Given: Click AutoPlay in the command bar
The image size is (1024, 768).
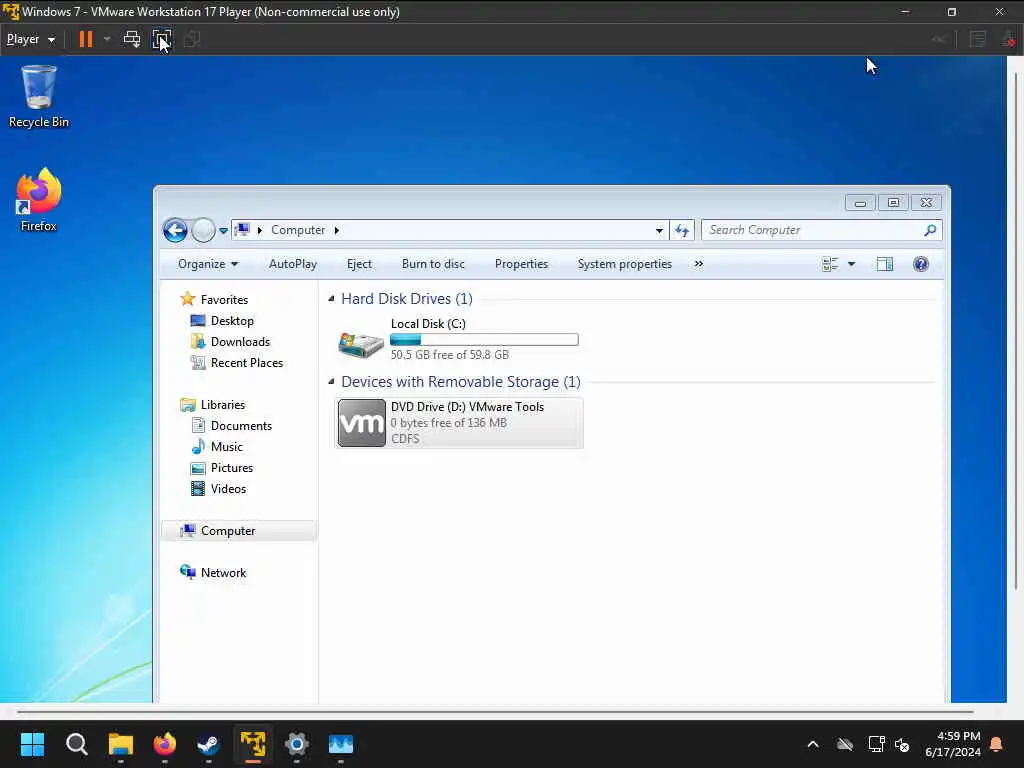Looking at the screenshot, I should 293,264.
